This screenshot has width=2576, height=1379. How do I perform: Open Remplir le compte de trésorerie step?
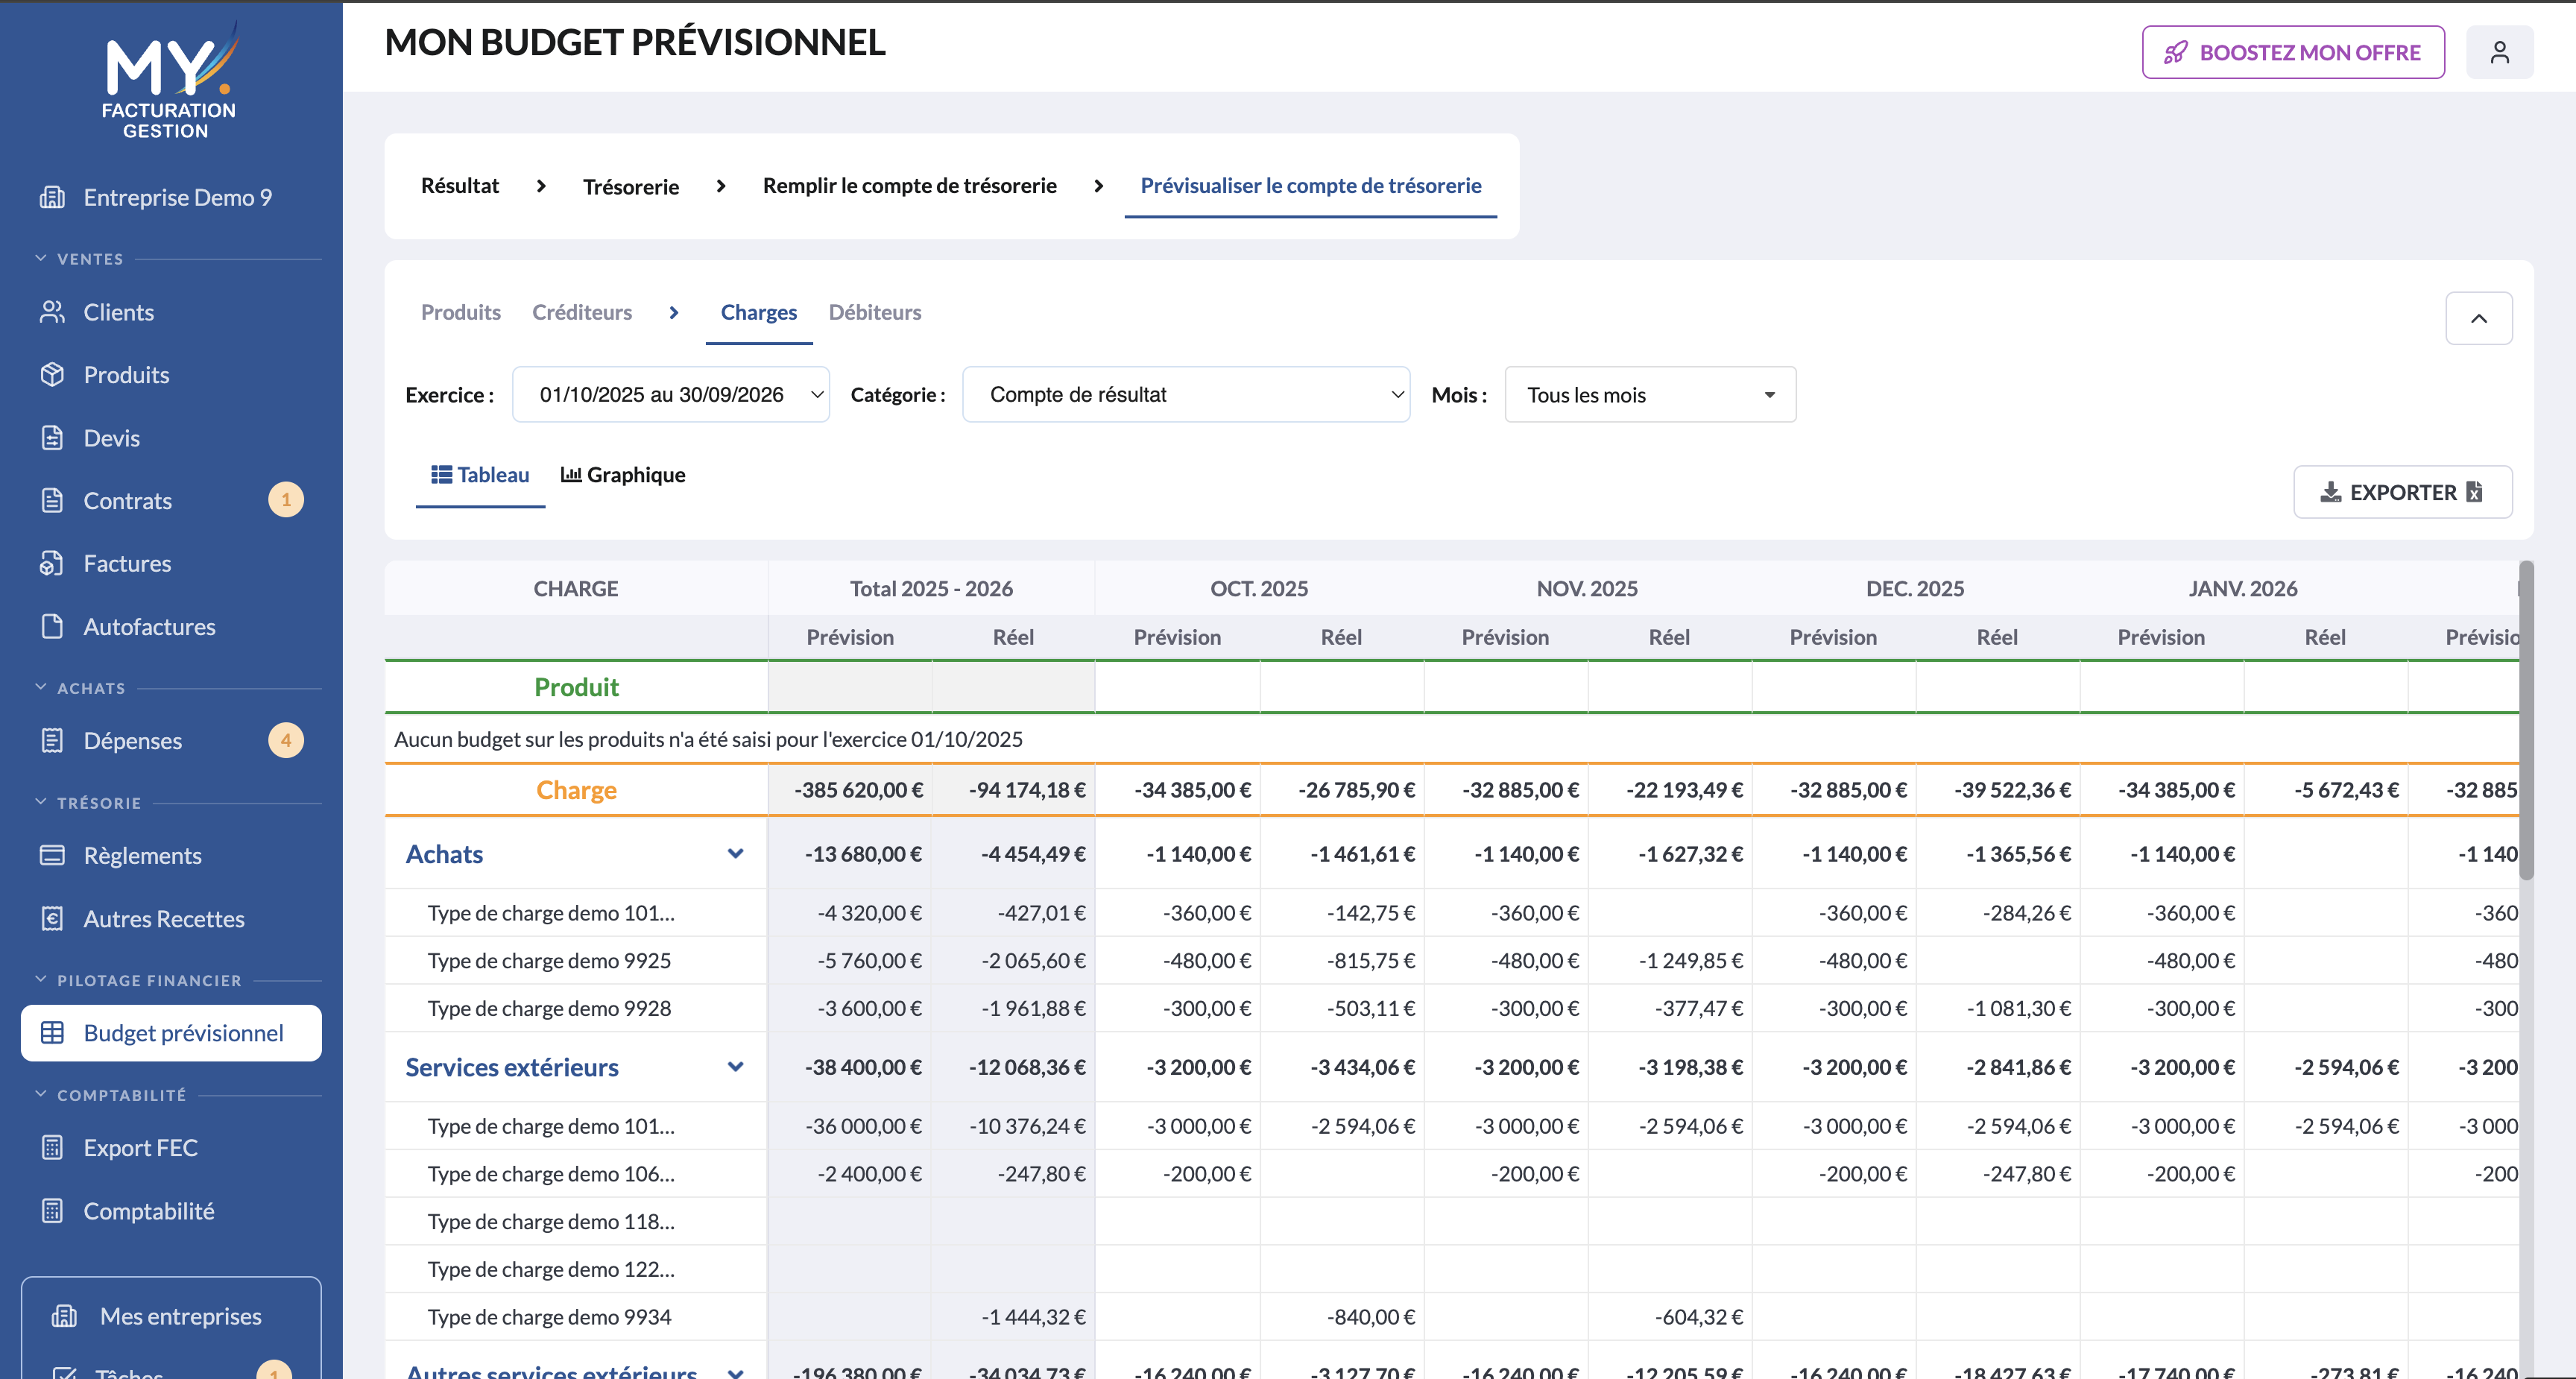tap(909, 185)
